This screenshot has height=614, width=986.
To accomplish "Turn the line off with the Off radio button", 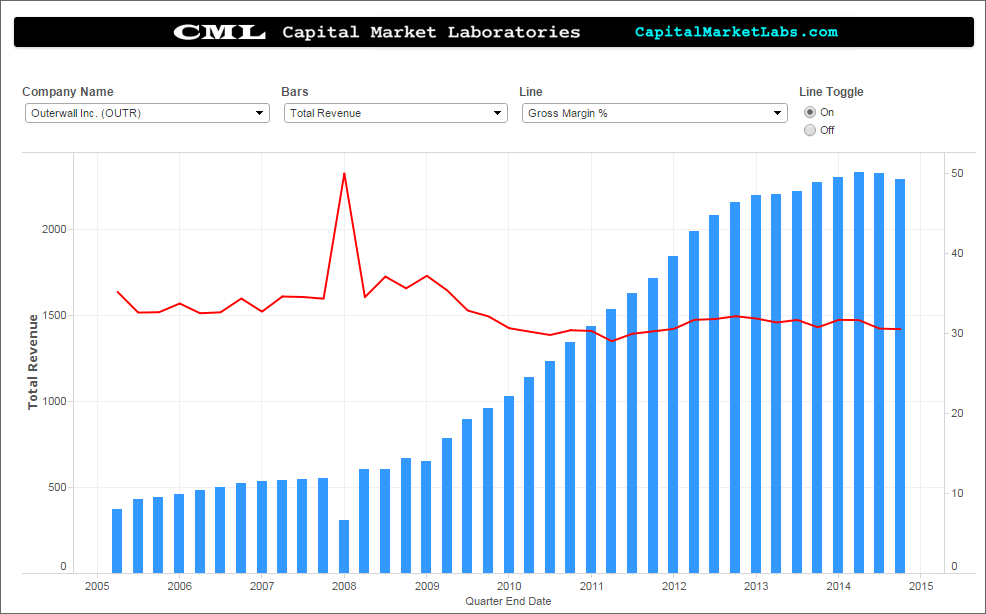I will tap(810, 130).
